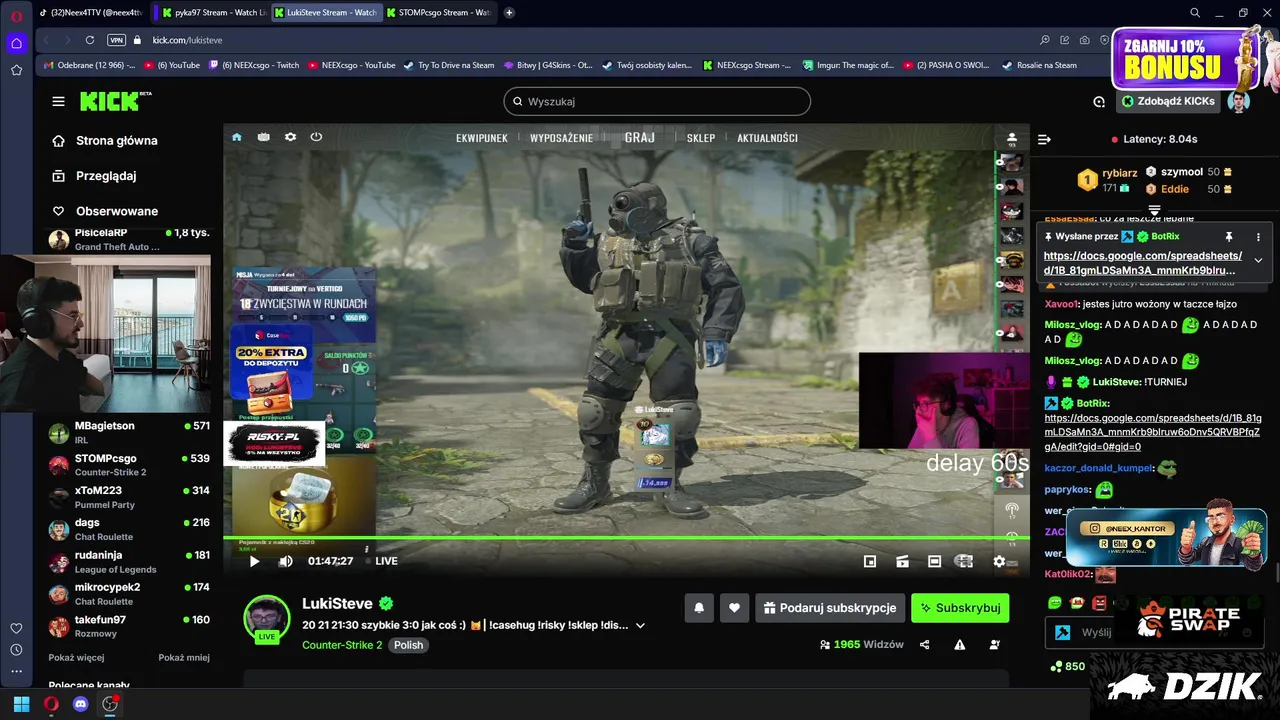Click the Polish language tag
1280x720 pixels.
pos(408,645)
